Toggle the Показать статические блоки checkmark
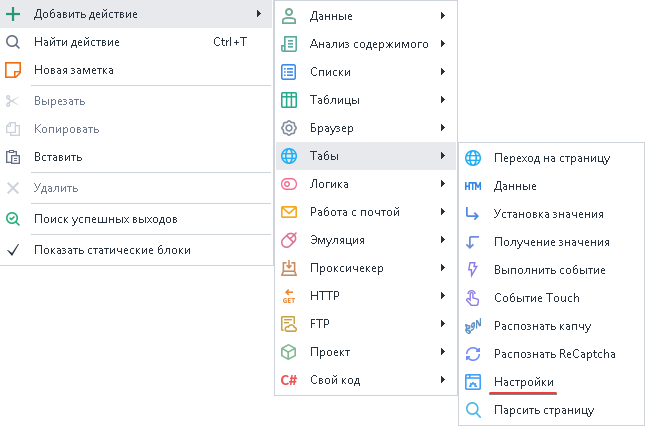The image size is (646, 428). 14,250
